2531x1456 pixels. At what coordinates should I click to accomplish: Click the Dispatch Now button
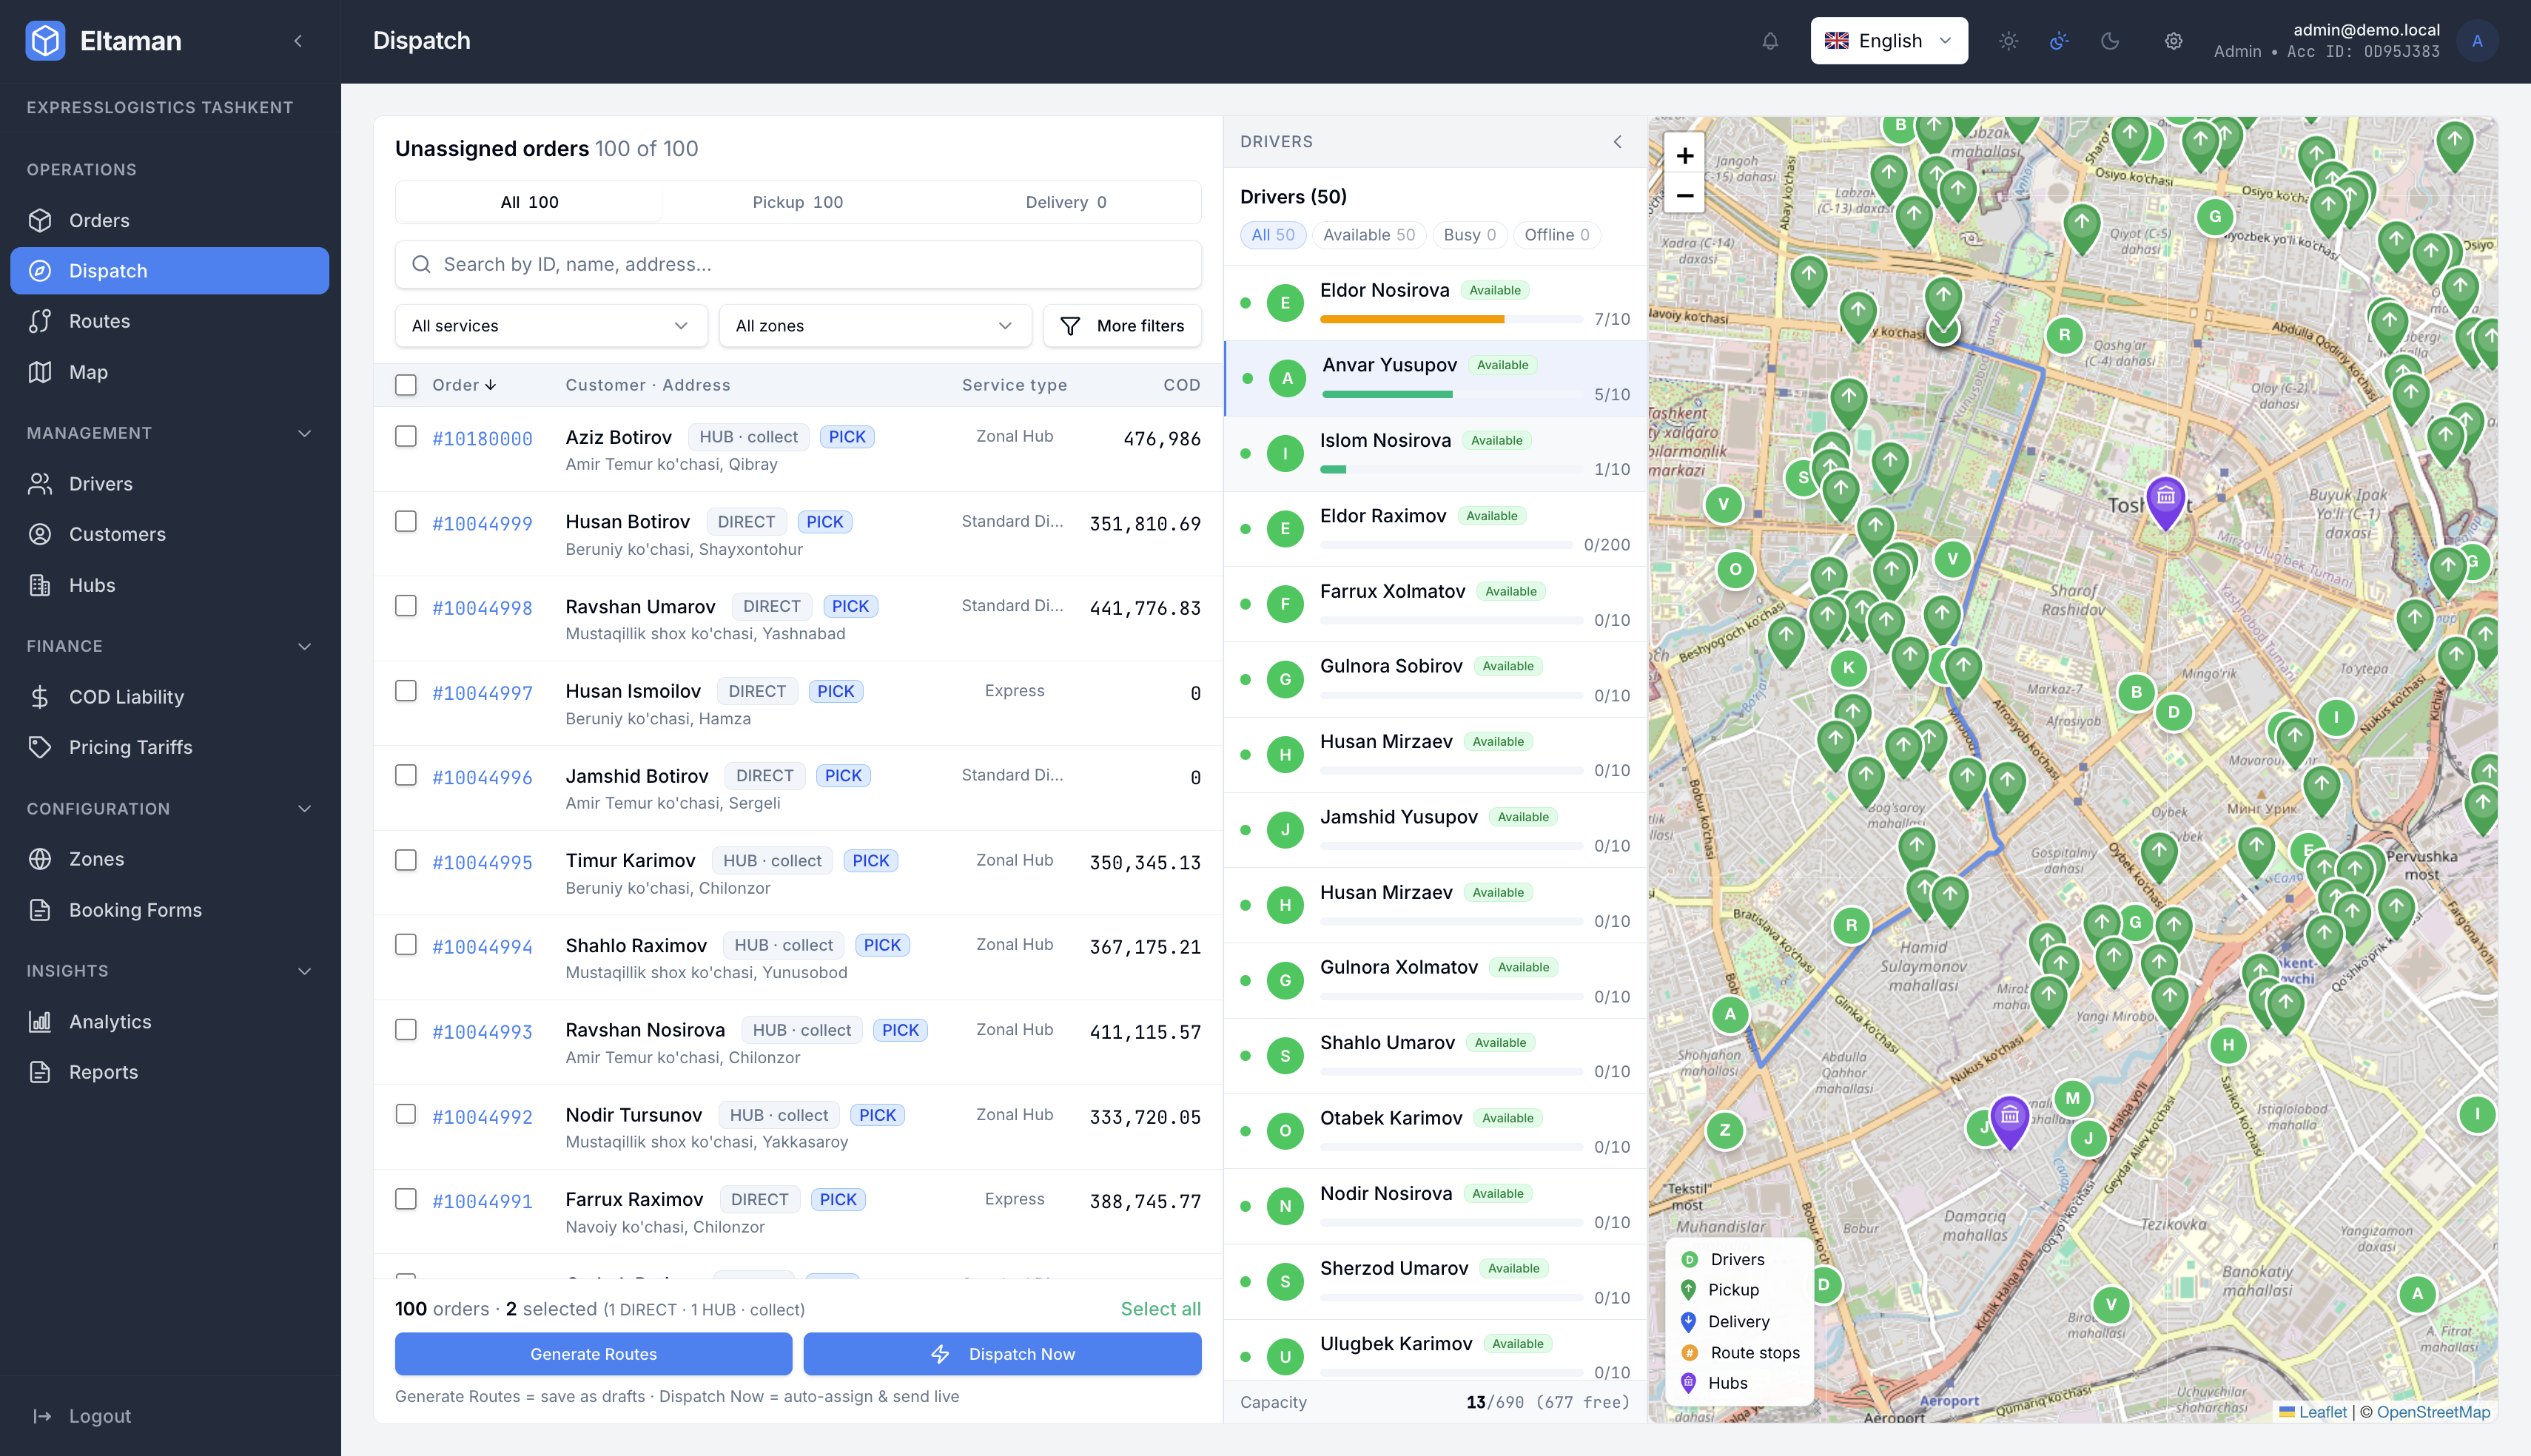1002,1354
